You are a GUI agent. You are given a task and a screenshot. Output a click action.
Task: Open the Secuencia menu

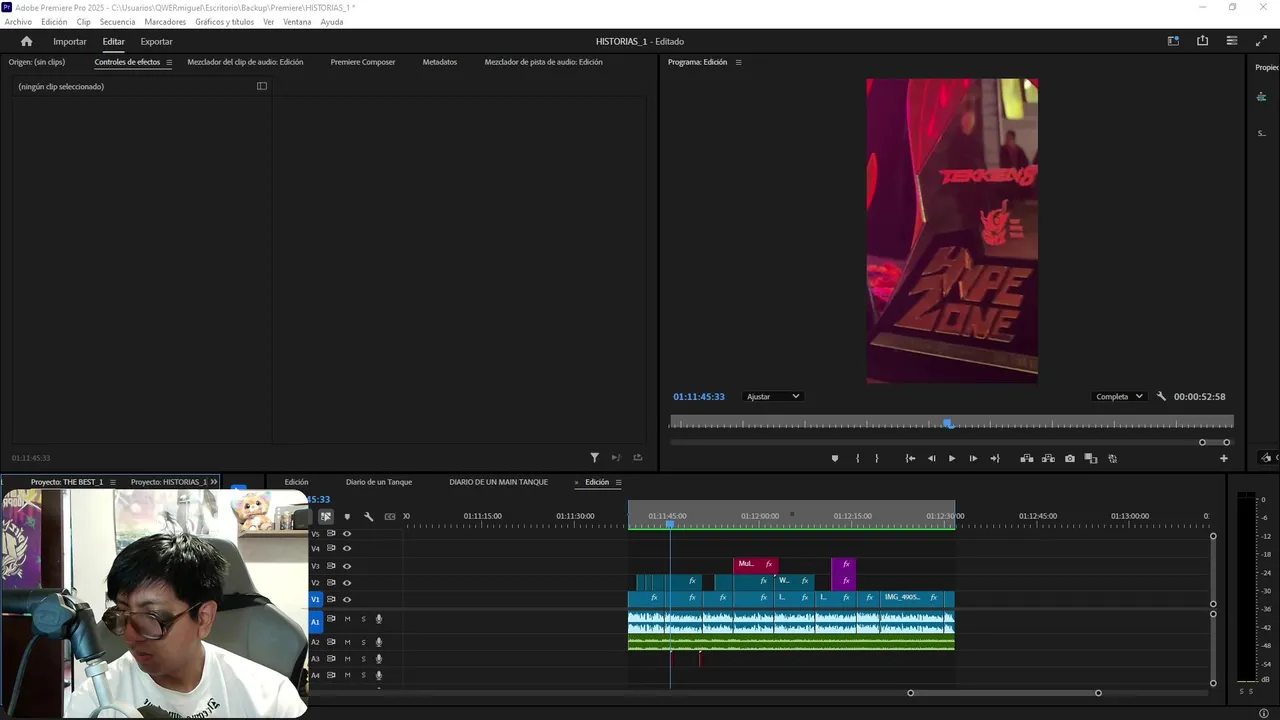[x=117, y=22]
